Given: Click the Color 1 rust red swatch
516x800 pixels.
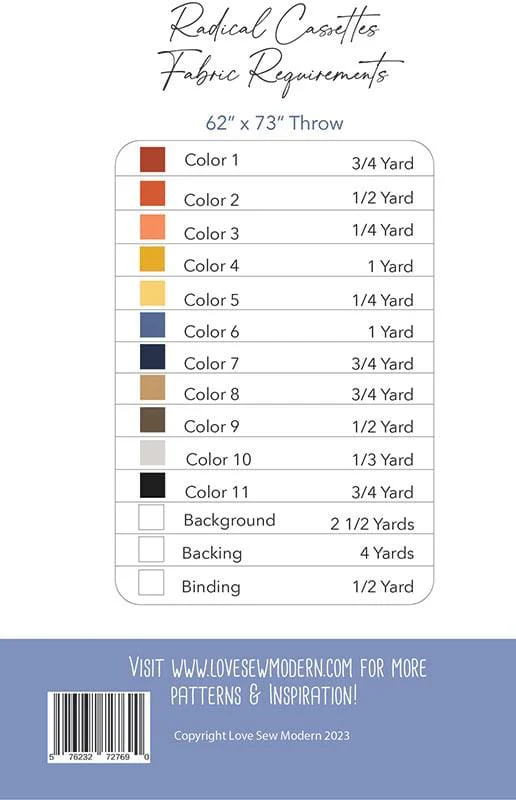Looking at the screenshot, I should [x=153, y=159].
